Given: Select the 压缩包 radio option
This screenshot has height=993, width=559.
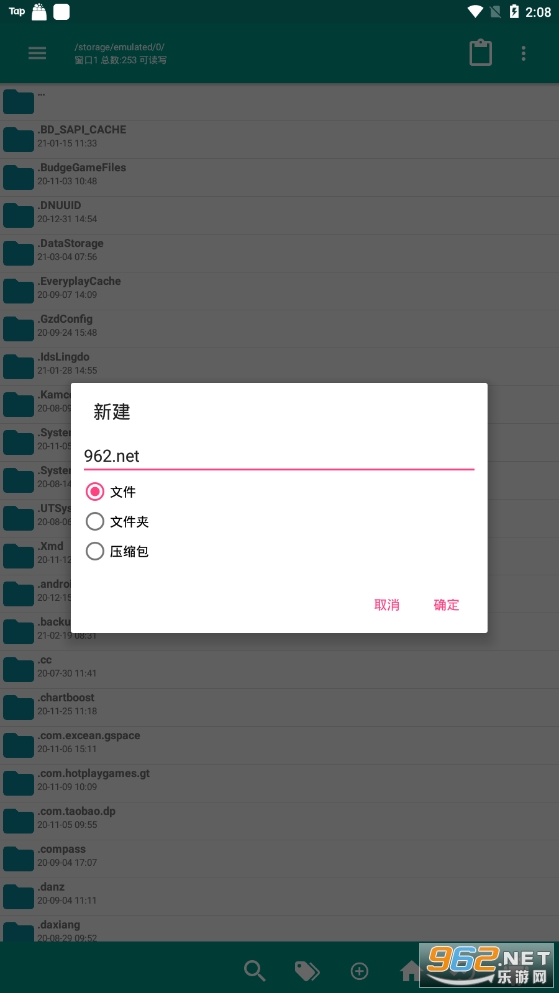Looking at the screenshot, I should (117, 552).
